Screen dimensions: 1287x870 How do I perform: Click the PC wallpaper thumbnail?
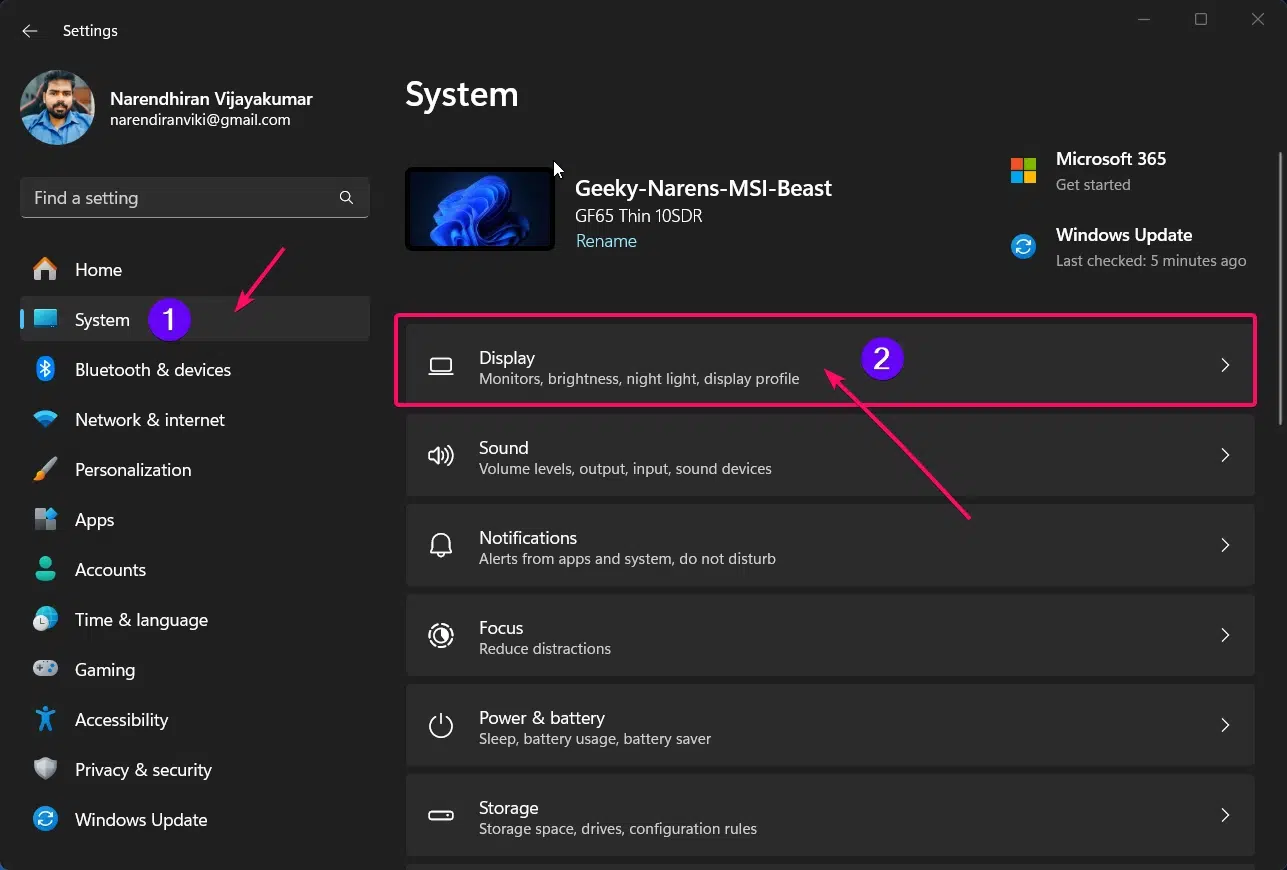pos(480,209)
